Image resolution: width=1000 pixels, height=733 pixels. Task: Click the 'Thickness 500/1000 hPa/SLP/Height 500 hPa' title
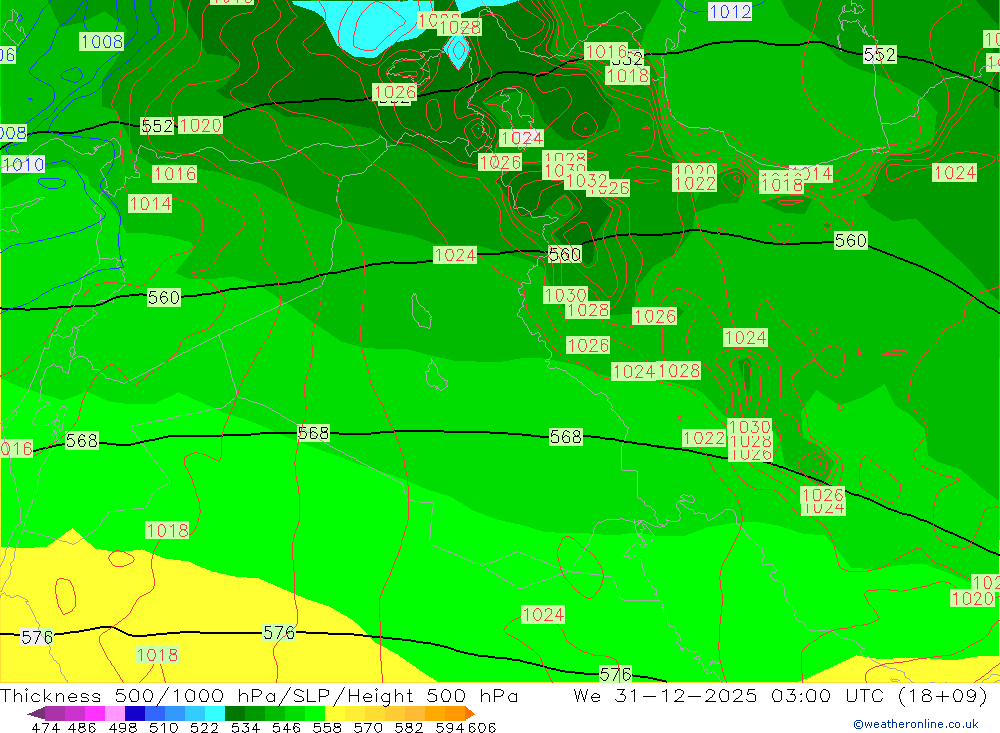(x=259, y=695)
